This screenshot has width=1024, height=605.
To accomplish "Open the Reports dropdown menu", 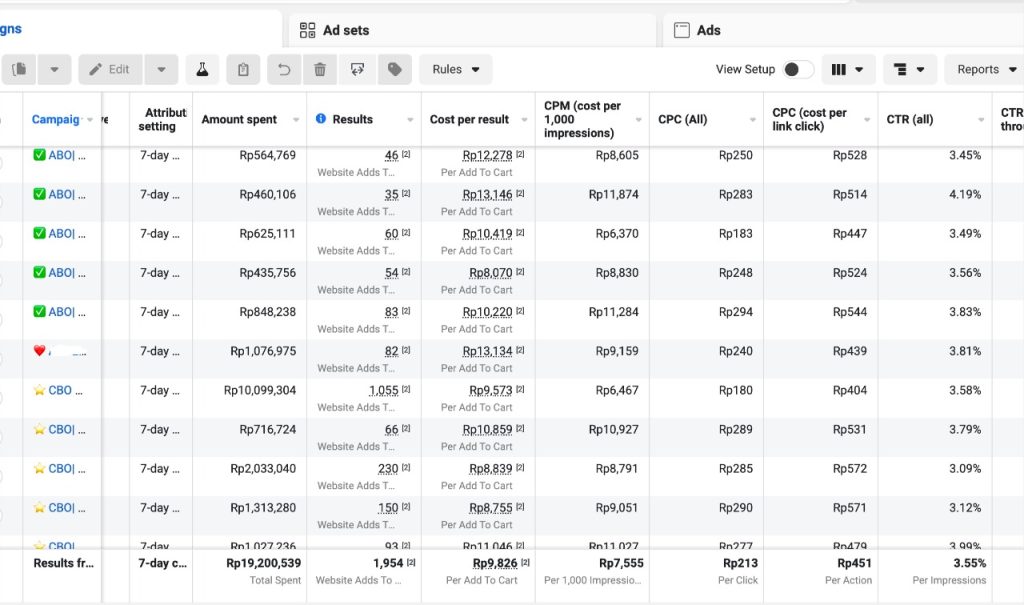I will [986, 69].
